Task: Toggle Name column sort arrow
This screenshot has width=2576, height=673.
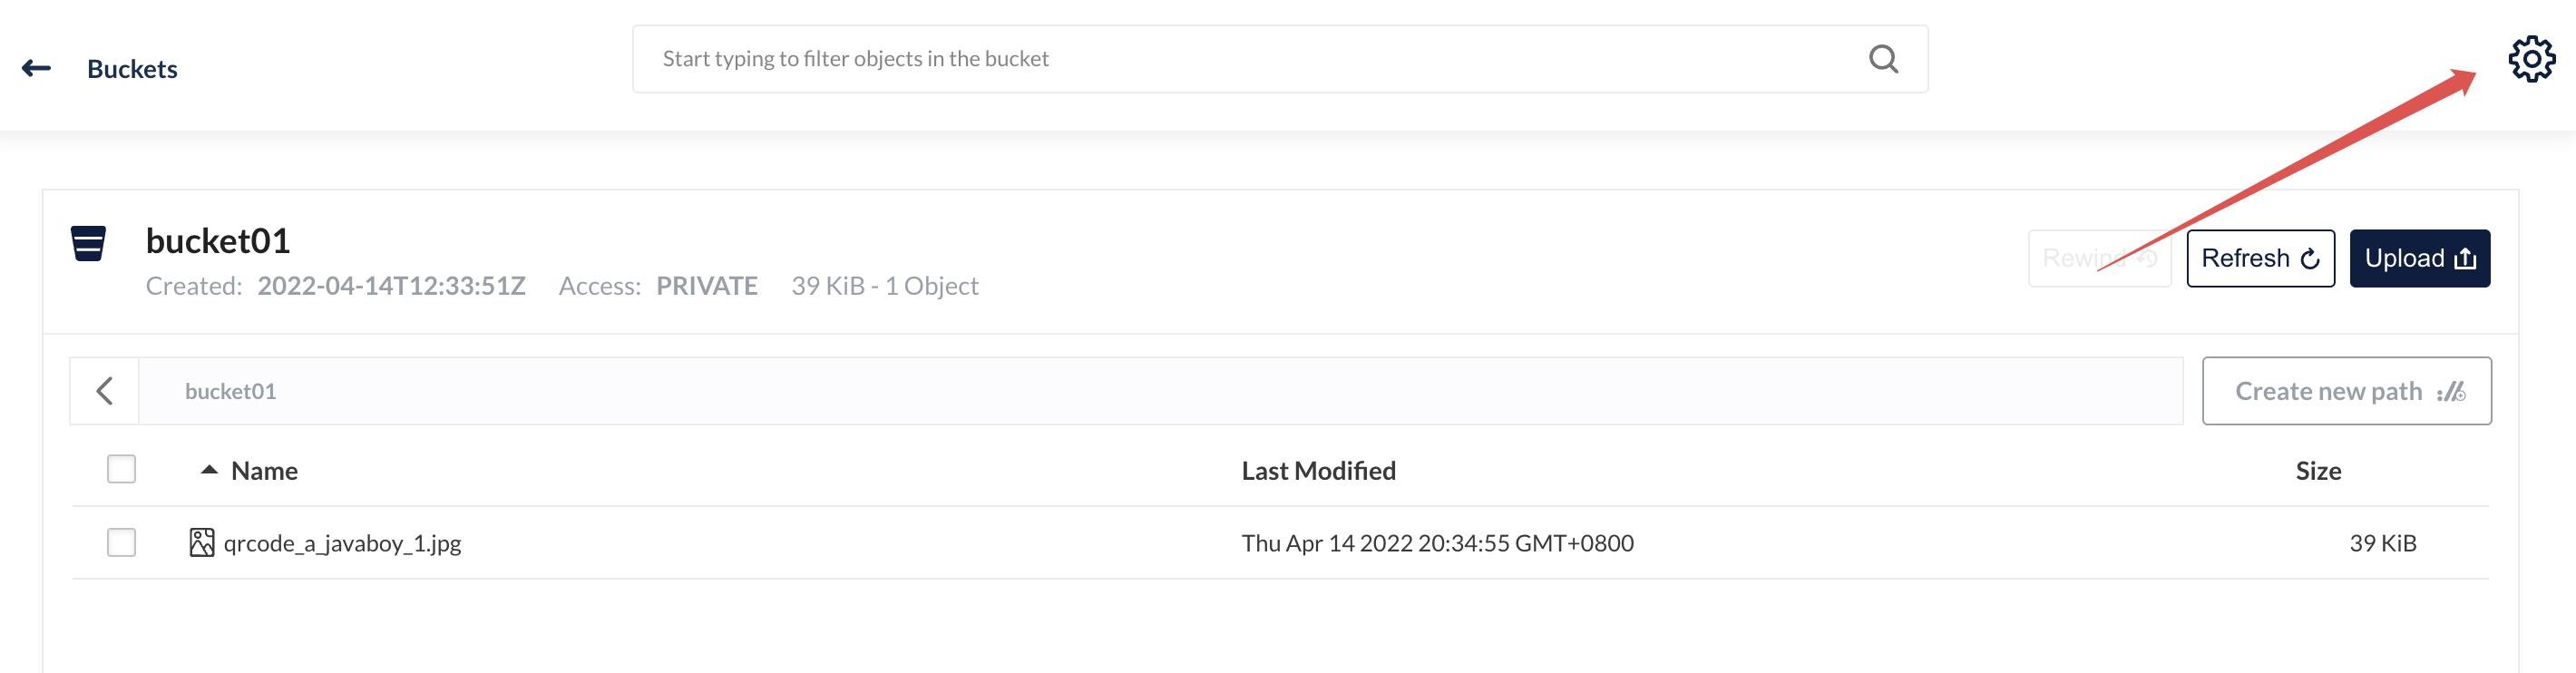Action: click(209, 469)
